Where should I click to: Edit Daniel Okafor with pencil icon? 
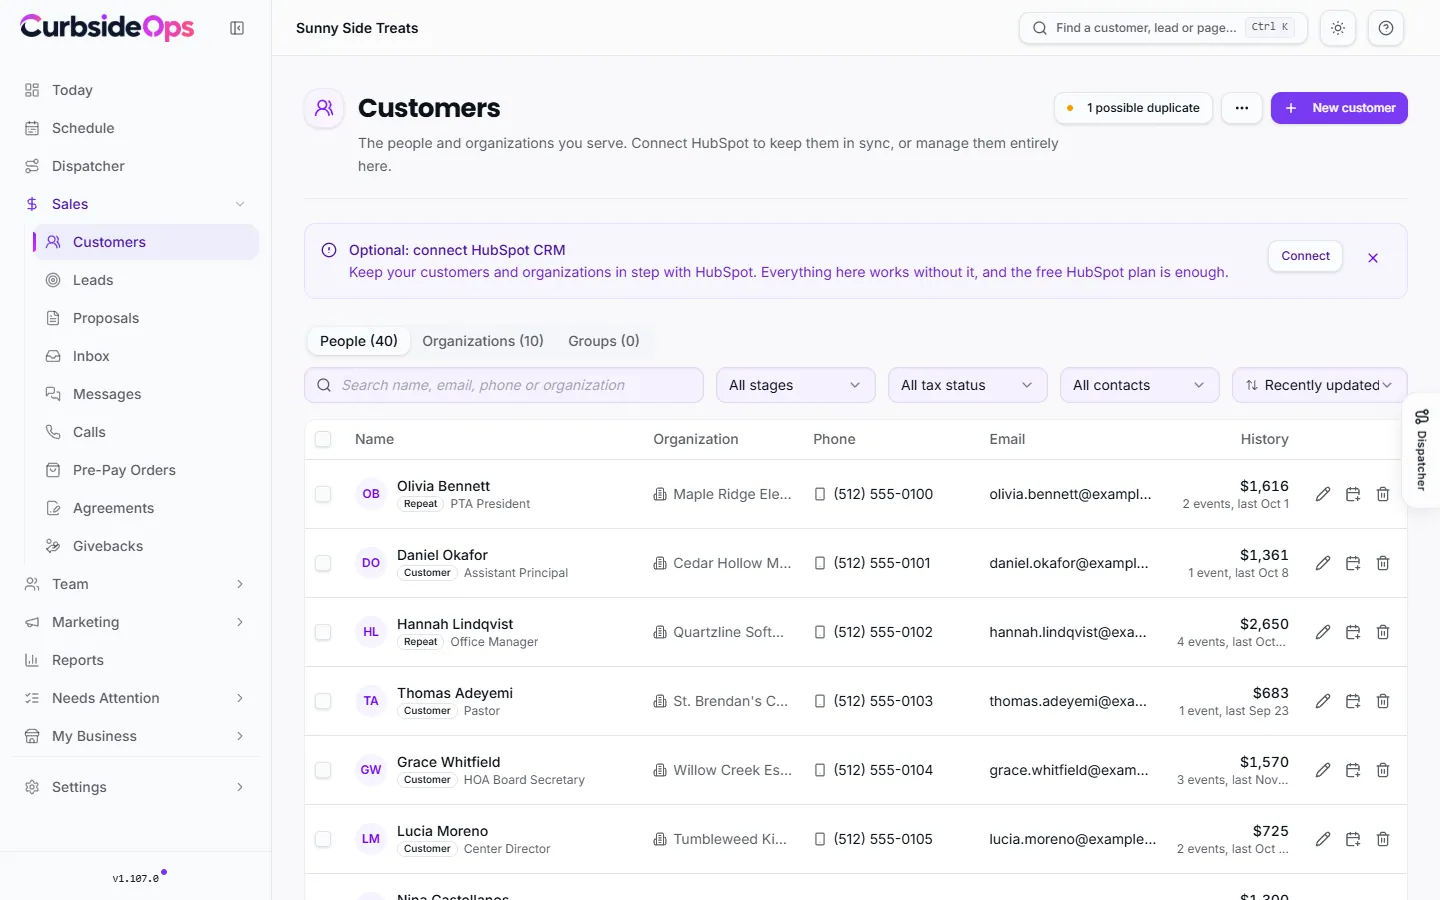point(1323,563)
